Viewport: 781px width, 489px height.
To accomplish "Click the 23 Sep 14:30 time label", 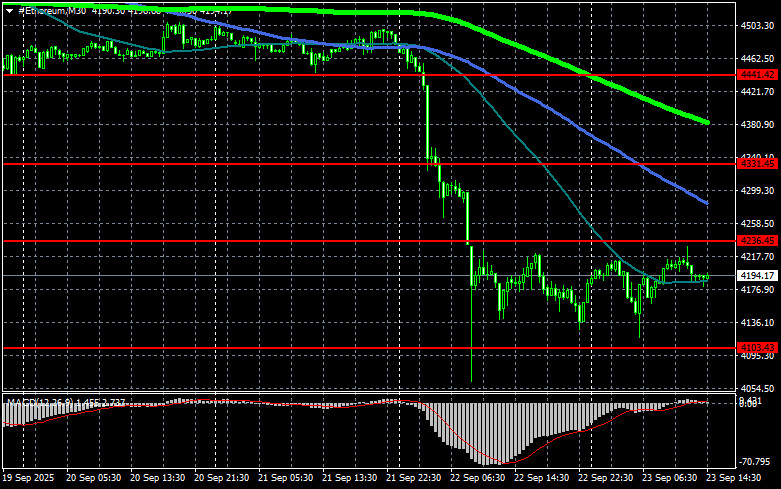I will tap(734, 478).
